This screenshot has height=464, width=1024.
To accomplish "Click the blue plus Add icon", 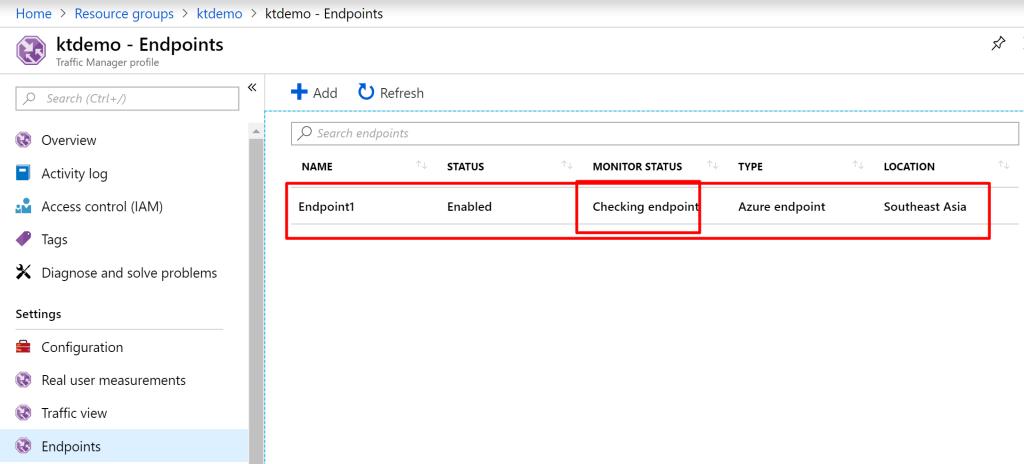I will pos(299,92).
